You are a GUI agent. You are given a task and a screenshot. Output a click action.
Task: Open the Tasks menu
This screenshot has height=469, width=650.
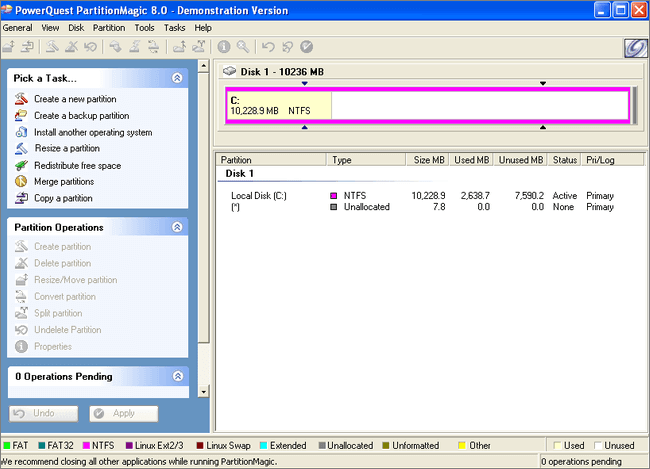(x=174, y=28)
